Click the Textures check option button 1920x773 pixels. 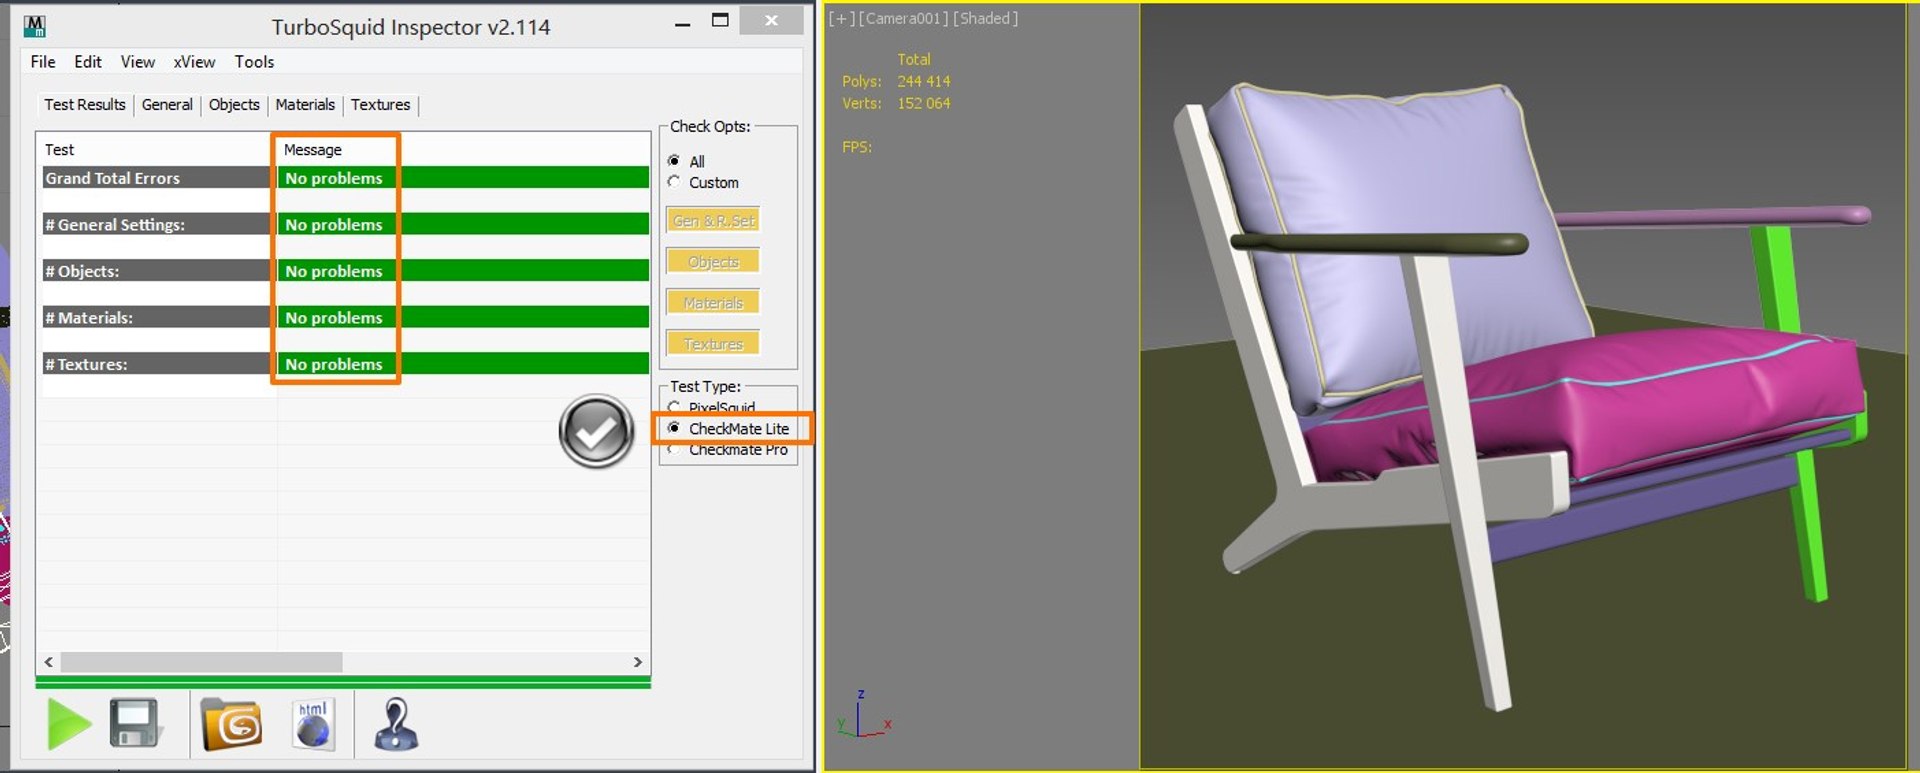[x=713, y=344]
